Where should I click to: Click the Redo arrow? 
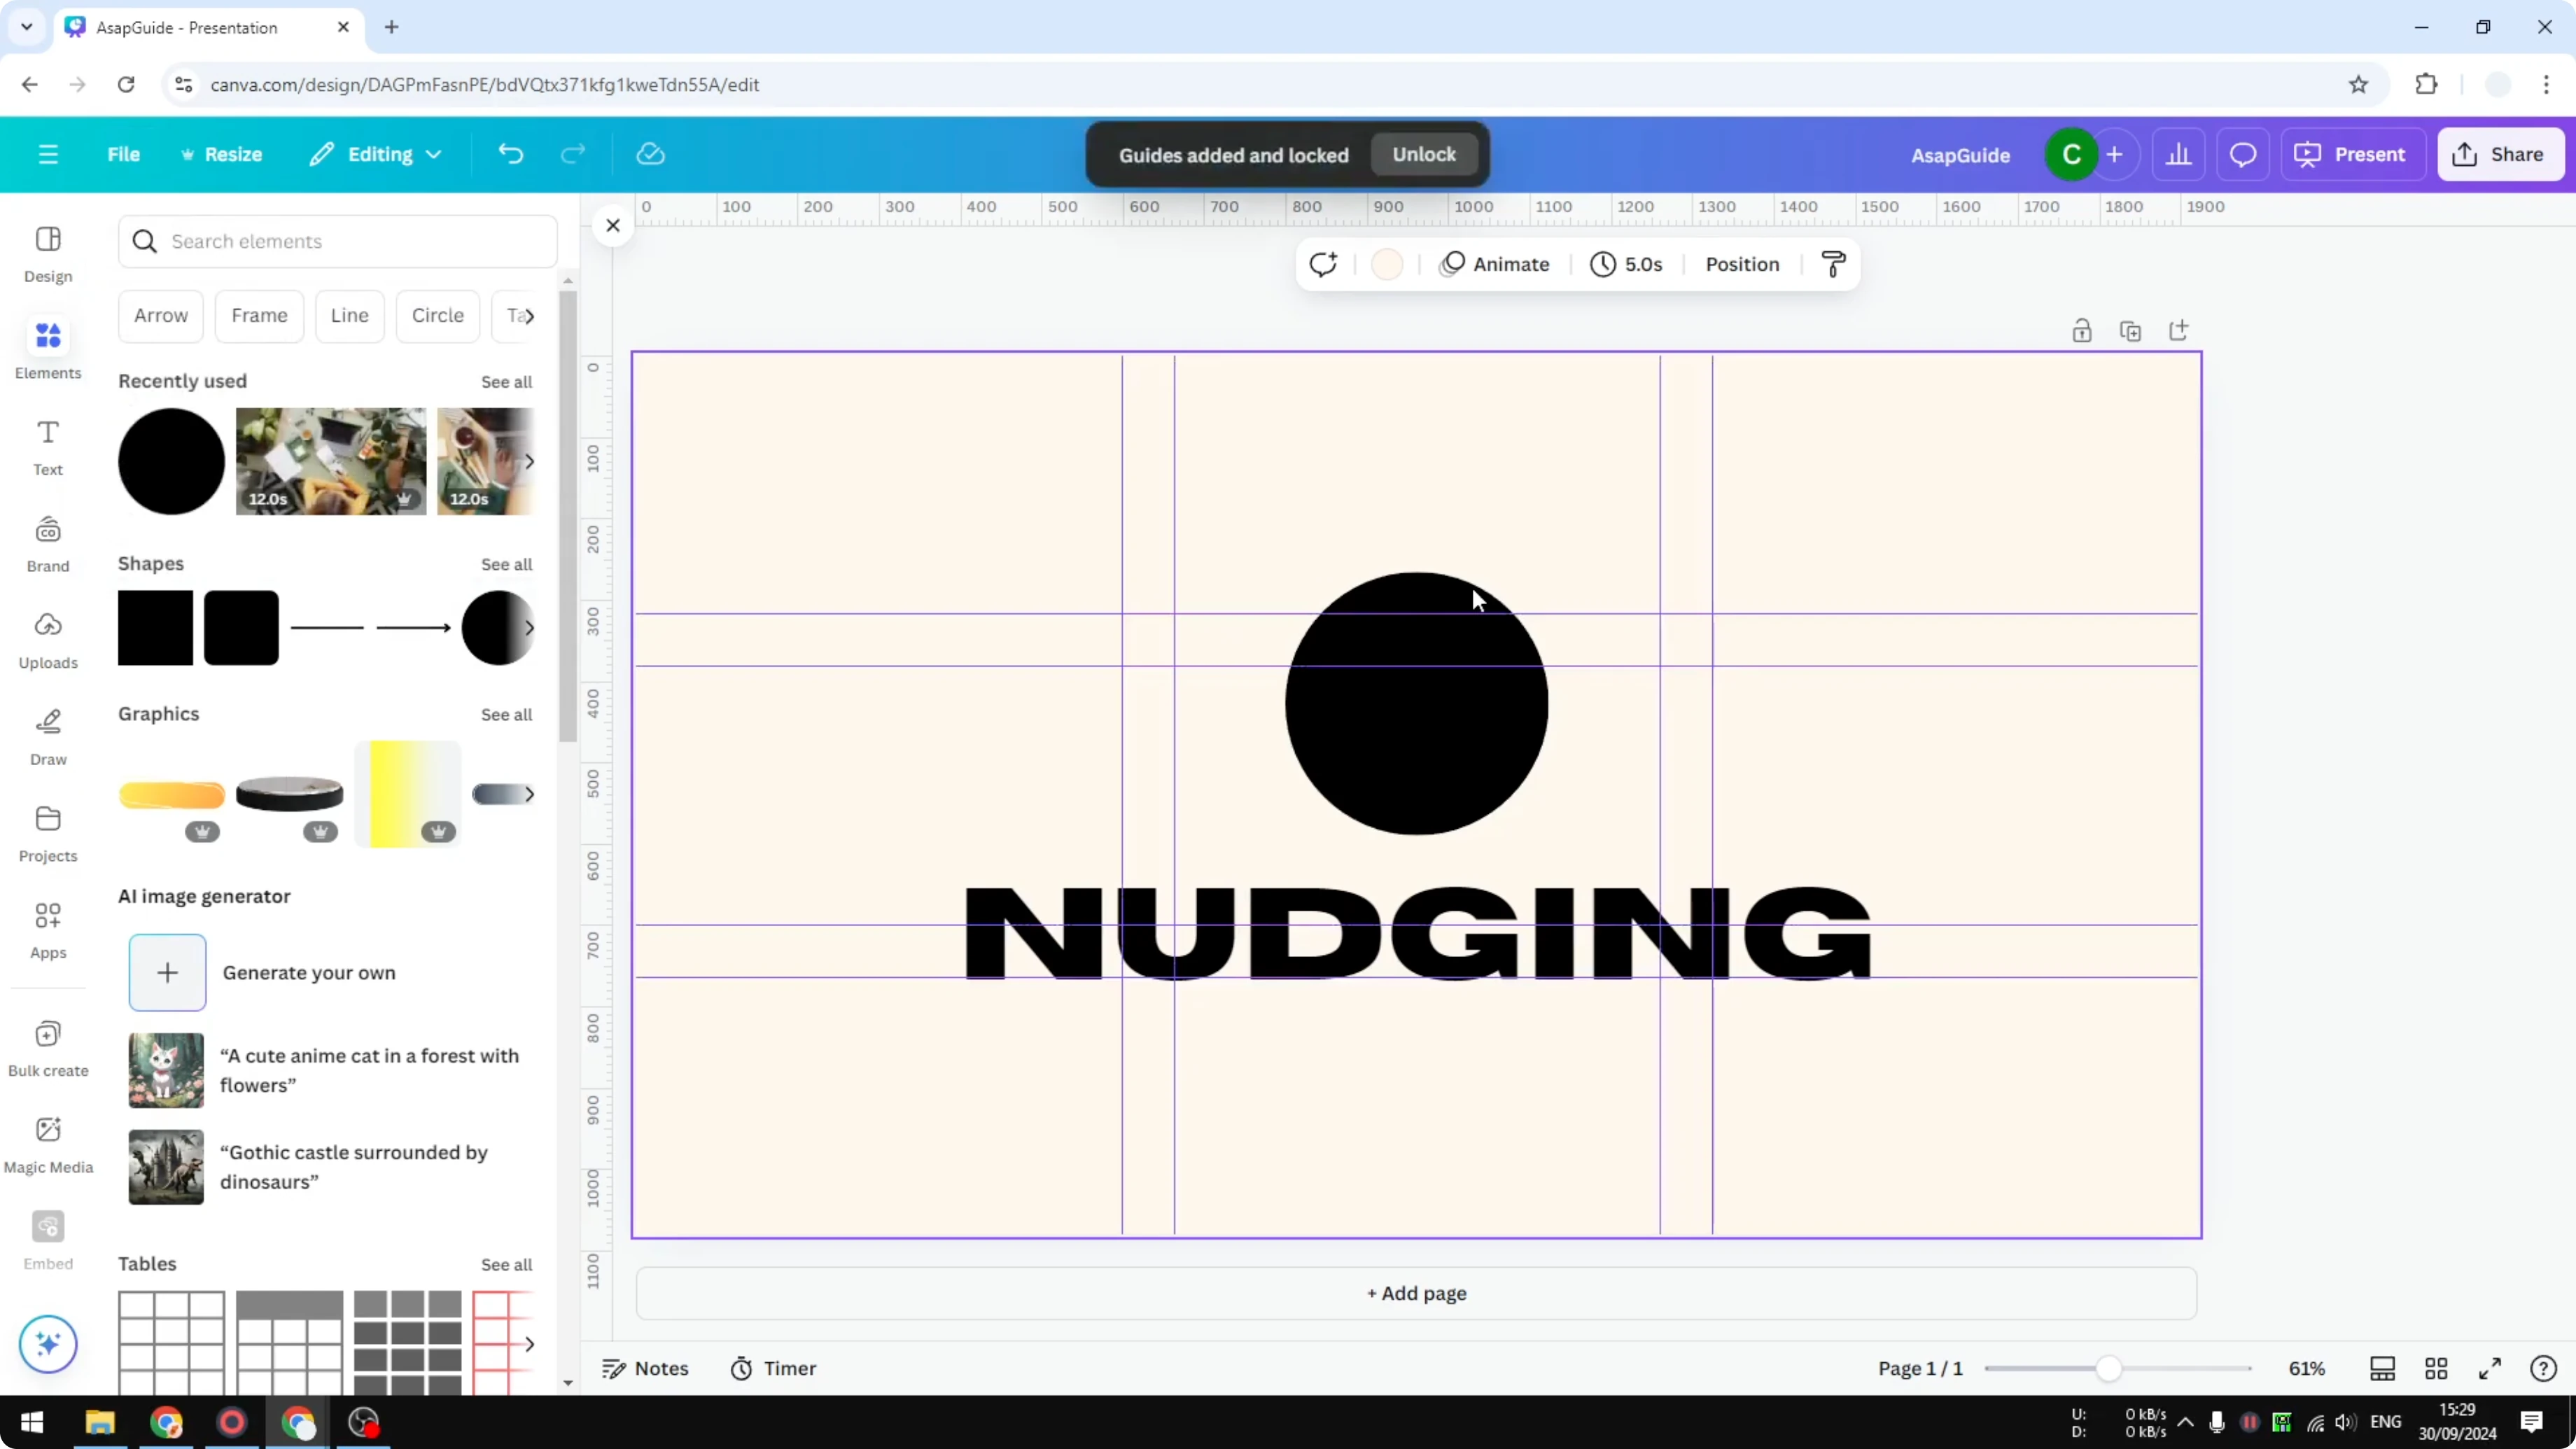pyautogui.click(x=573, y=154)
